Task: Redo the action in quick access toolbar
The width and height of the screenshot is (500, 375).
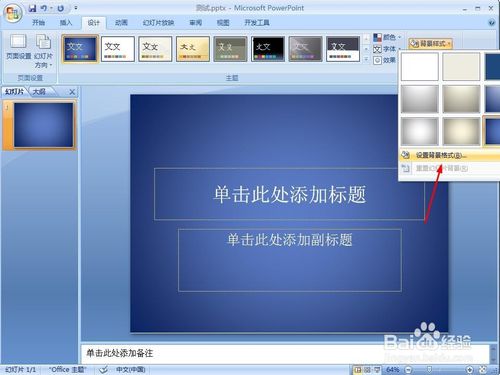Action: (x=61, y=8)
